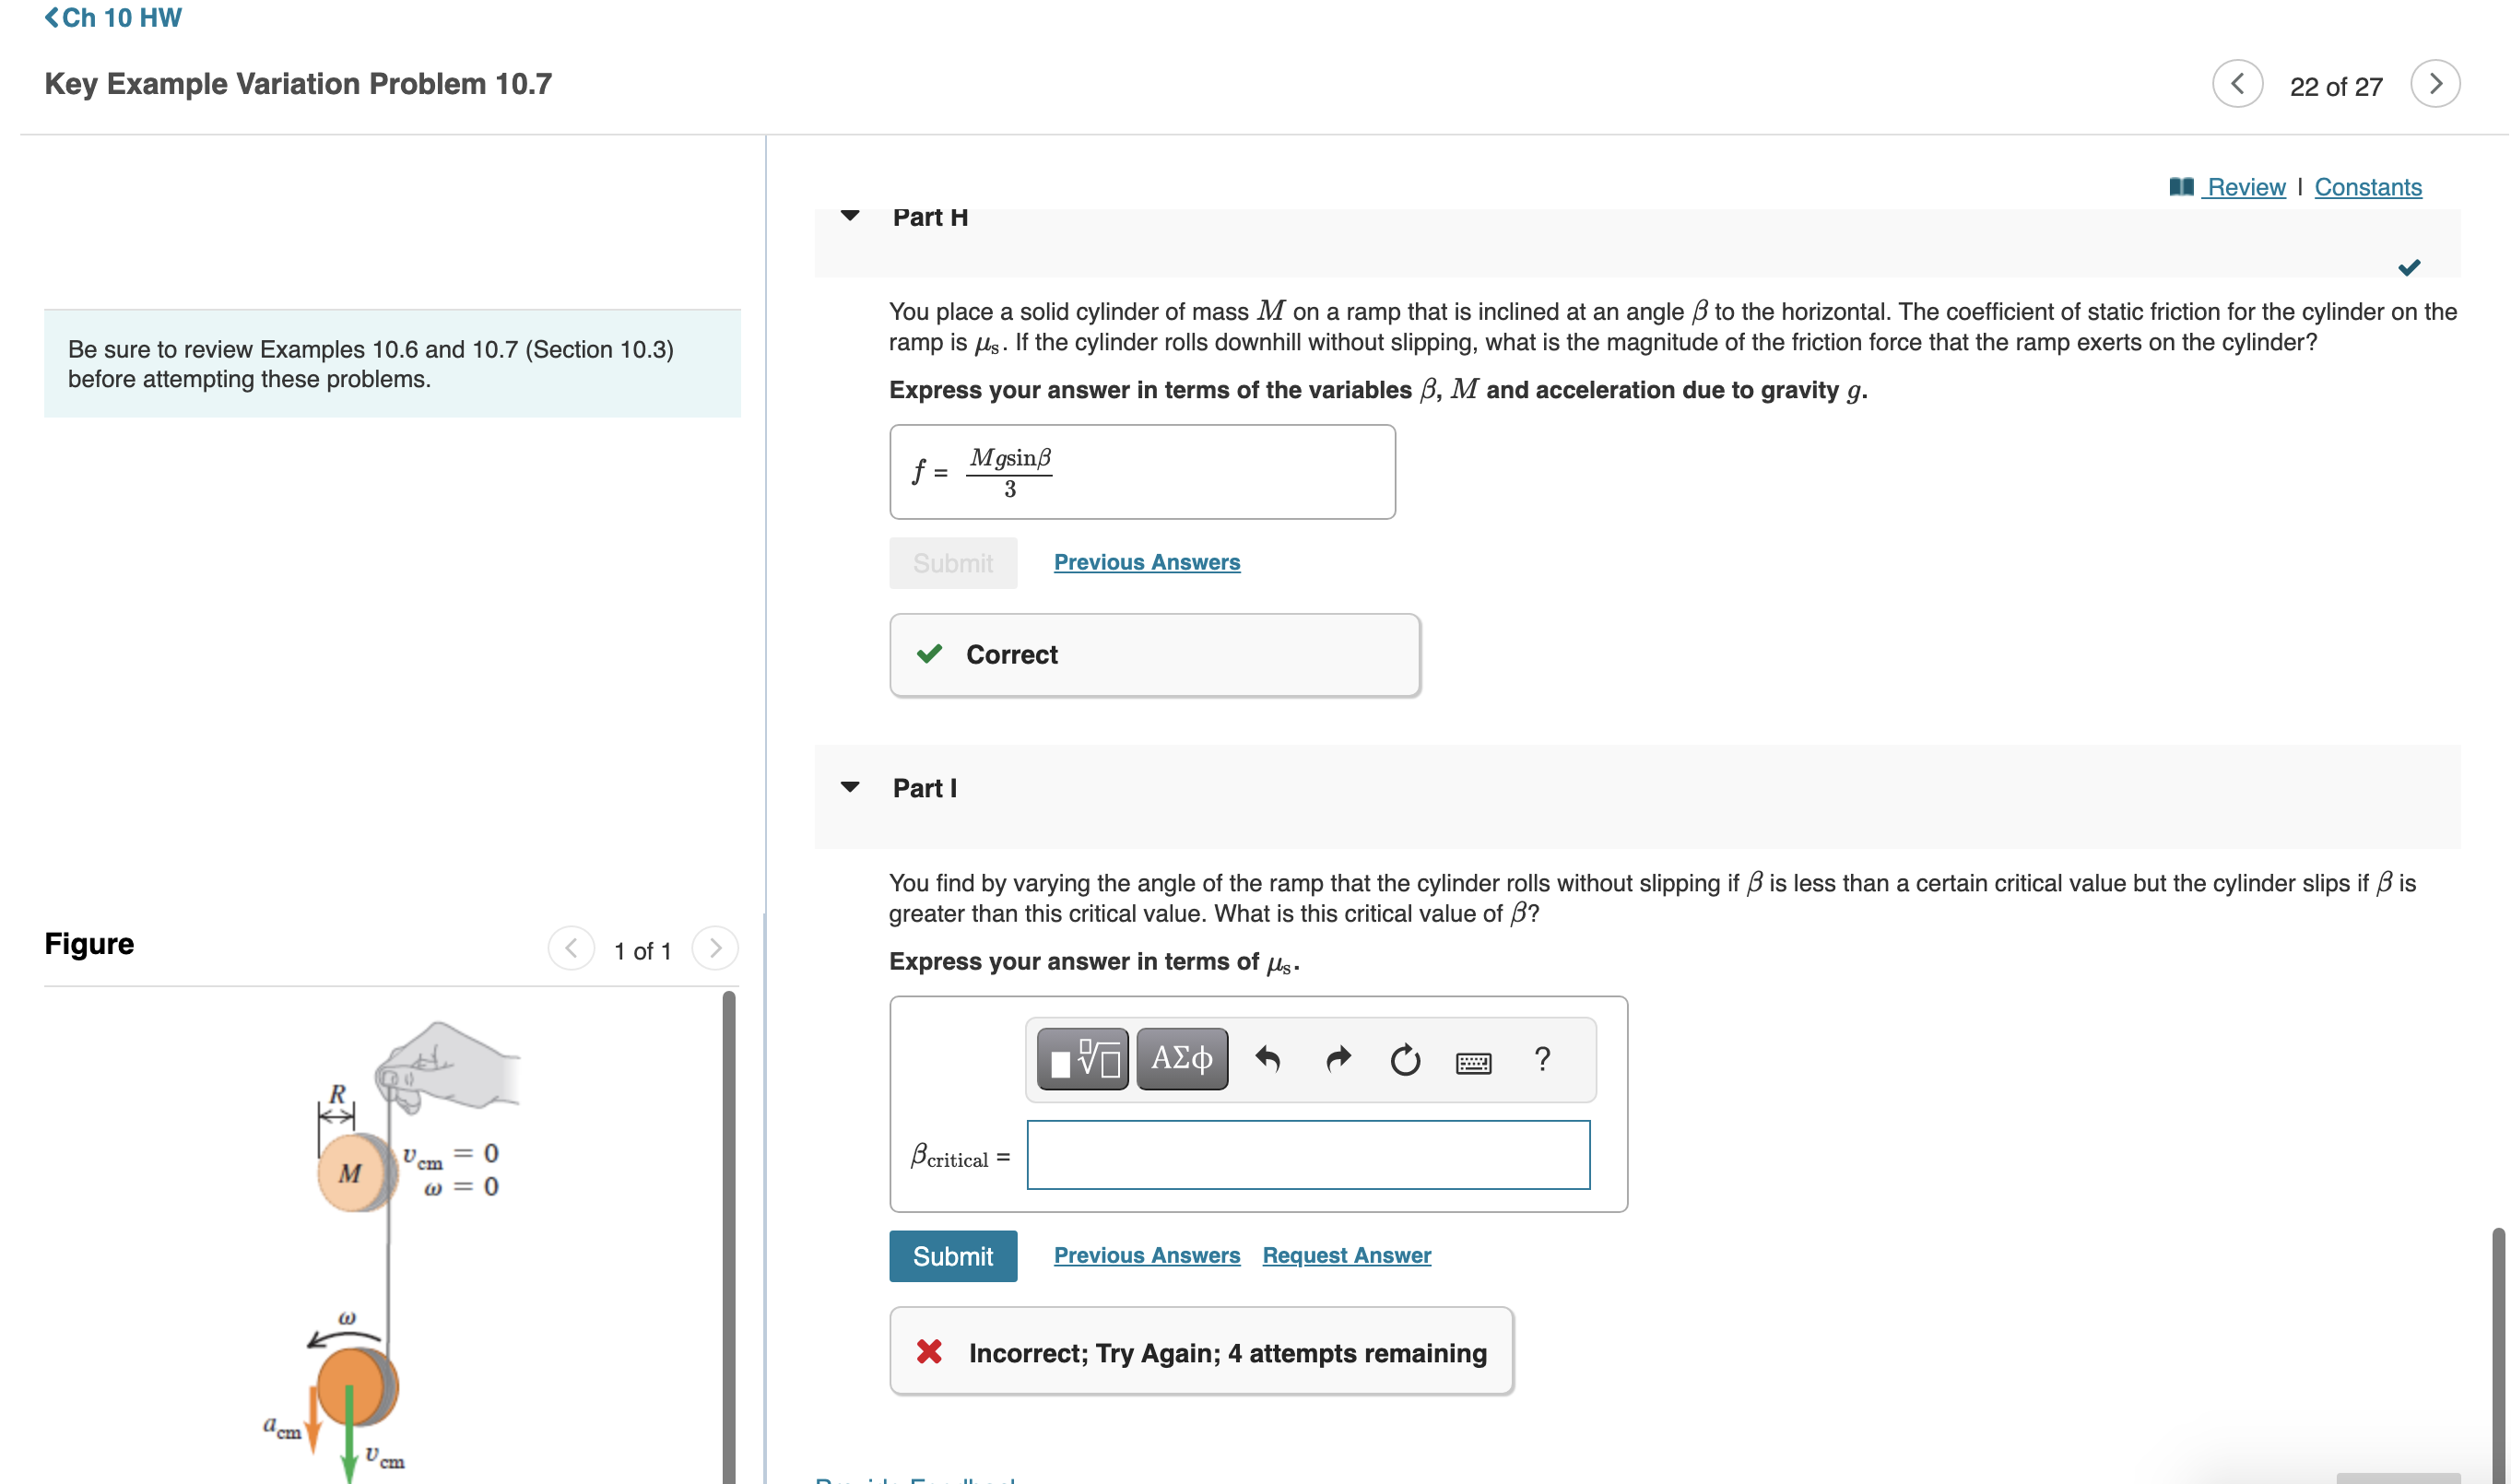Viewport: 2511px width, 1484px height.
Task: Open the Constants link
Action: (x=2367, y=187)
